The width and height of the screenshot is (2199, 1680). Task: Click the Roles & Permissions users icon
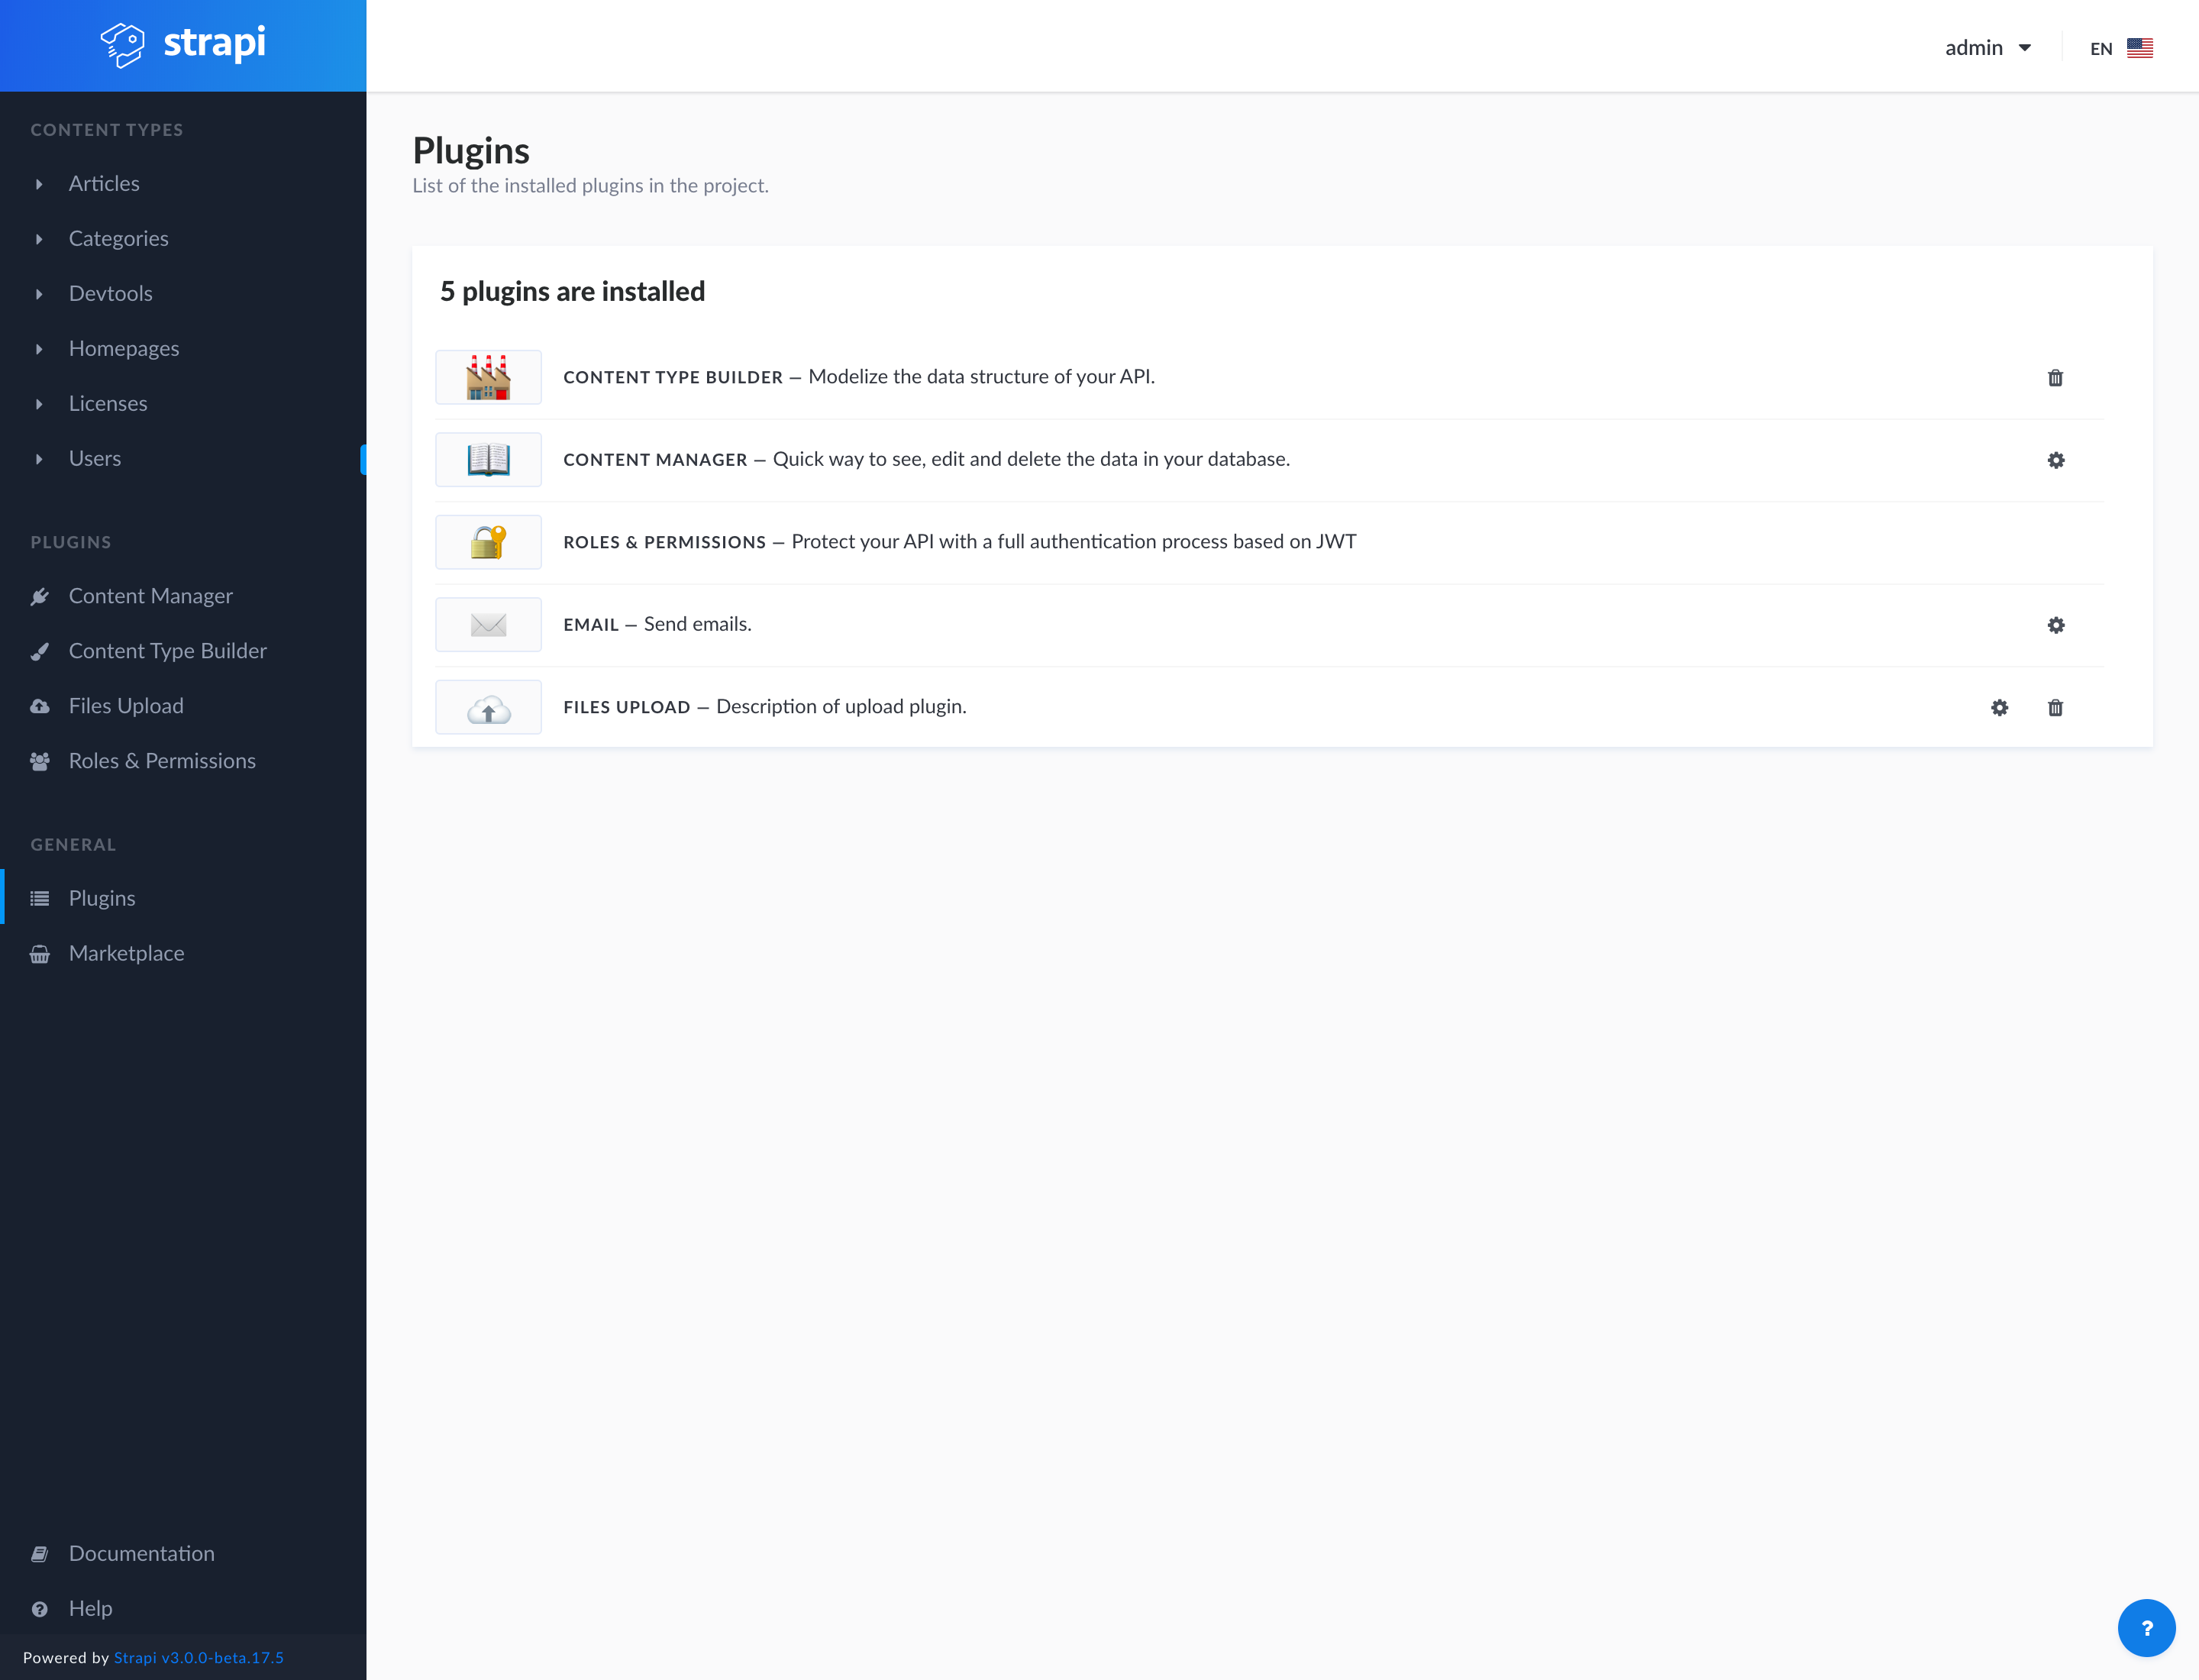tap(40, 762)
